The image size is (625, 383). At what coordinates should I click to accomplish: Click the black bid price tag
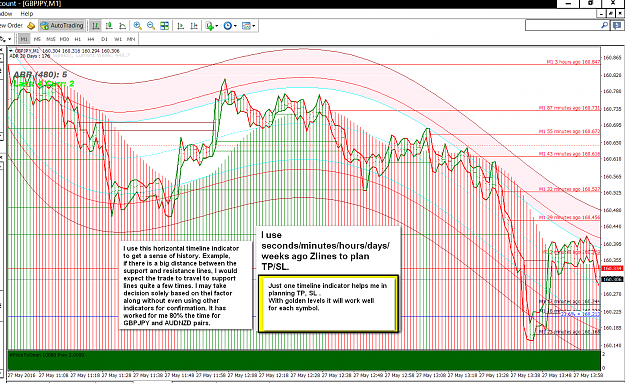[612, 279]
